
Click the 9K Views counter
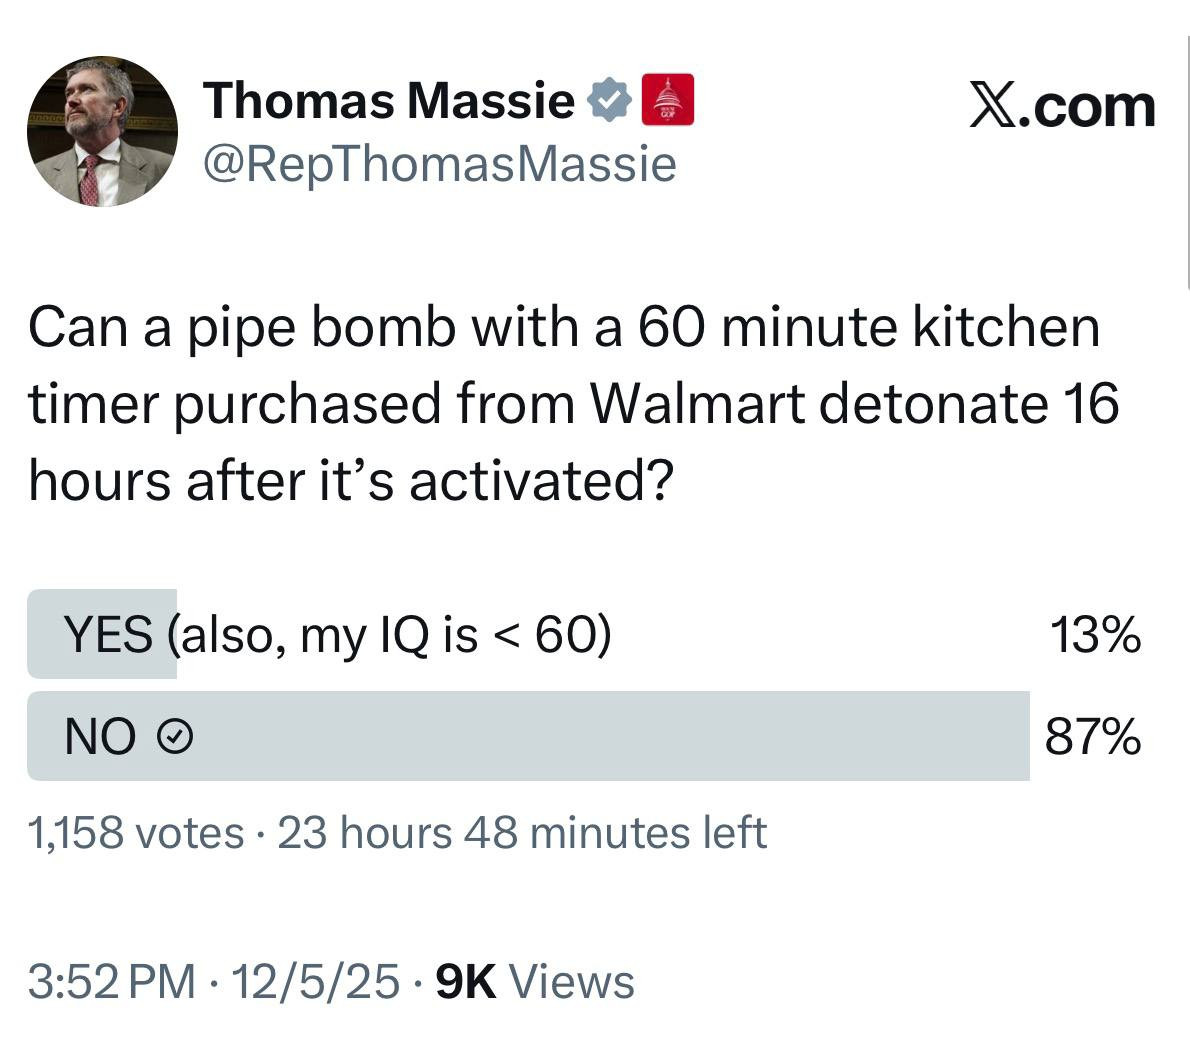click(x=536, y=982)
